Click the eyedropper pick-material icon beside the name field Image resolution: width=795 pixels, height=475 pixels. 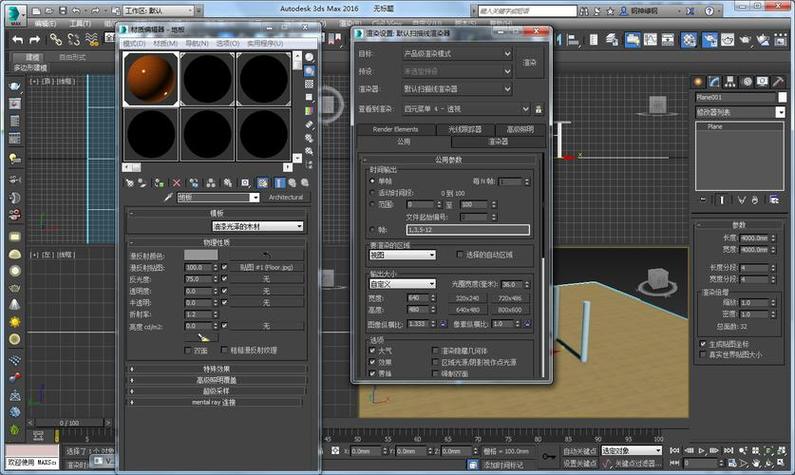tap(168, 197)
